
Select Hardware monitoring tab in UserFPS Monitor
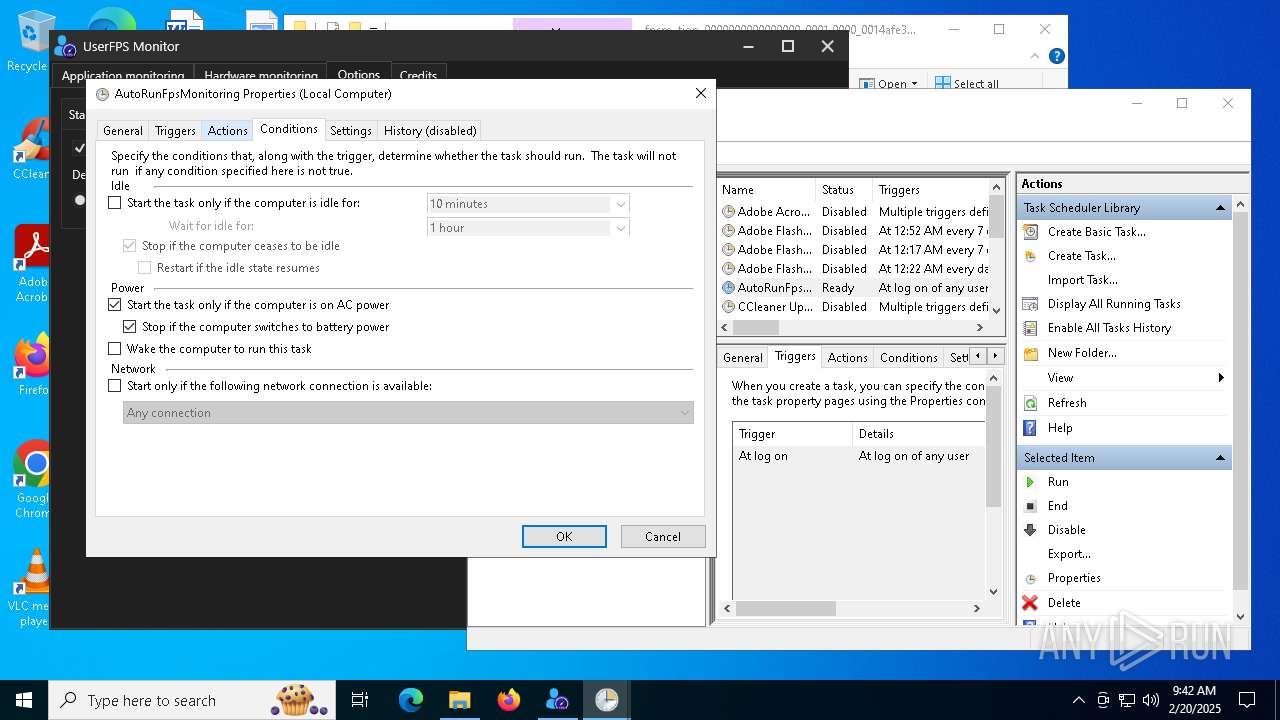click(x=261, y=76)
